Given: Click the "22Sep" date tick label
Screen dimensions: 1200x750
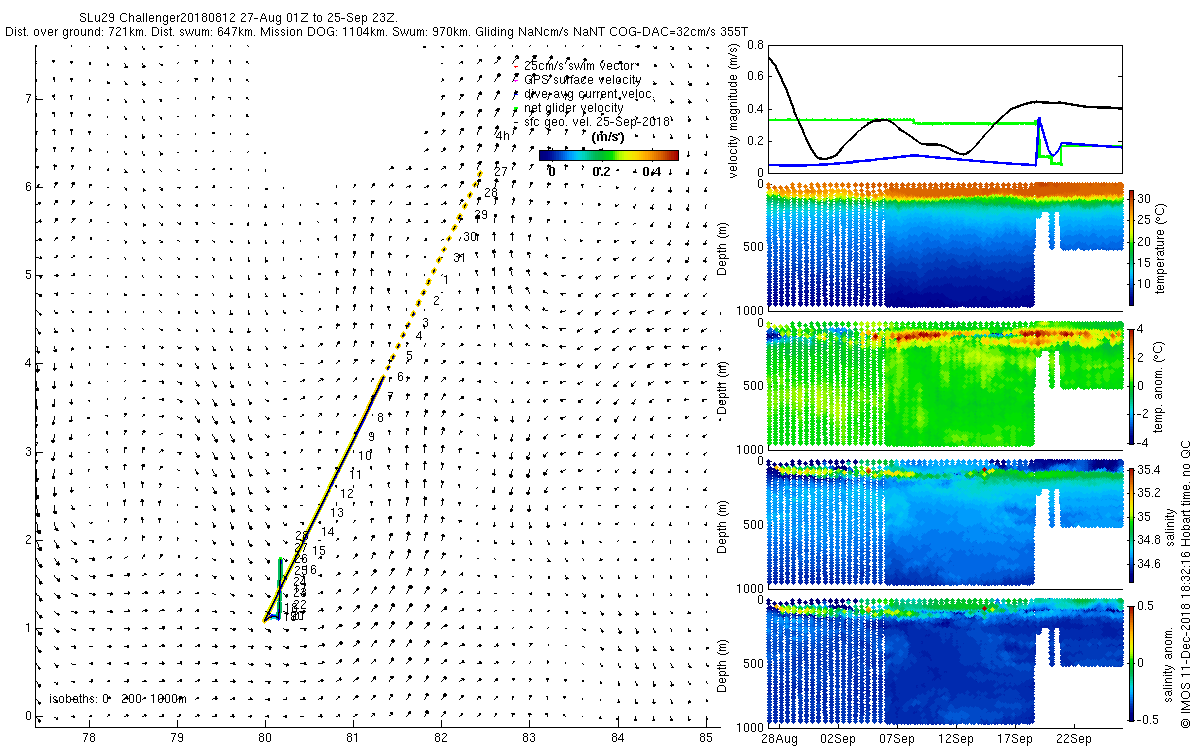Looking at the screenshot, I should 1073,738.
